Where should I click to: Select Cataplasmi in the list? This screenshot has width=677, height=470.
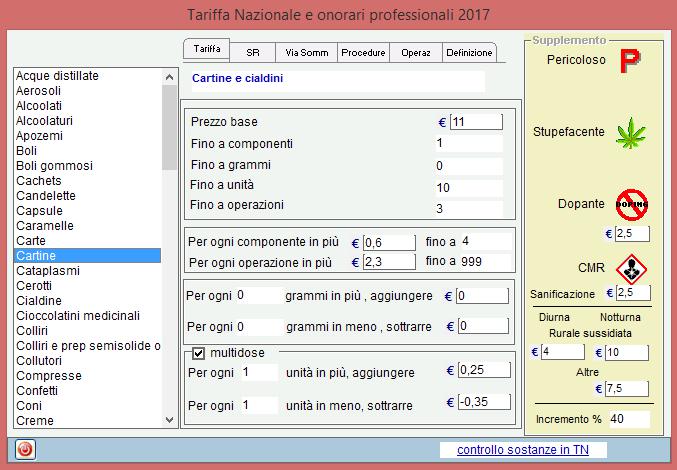(x=88, y=271)
